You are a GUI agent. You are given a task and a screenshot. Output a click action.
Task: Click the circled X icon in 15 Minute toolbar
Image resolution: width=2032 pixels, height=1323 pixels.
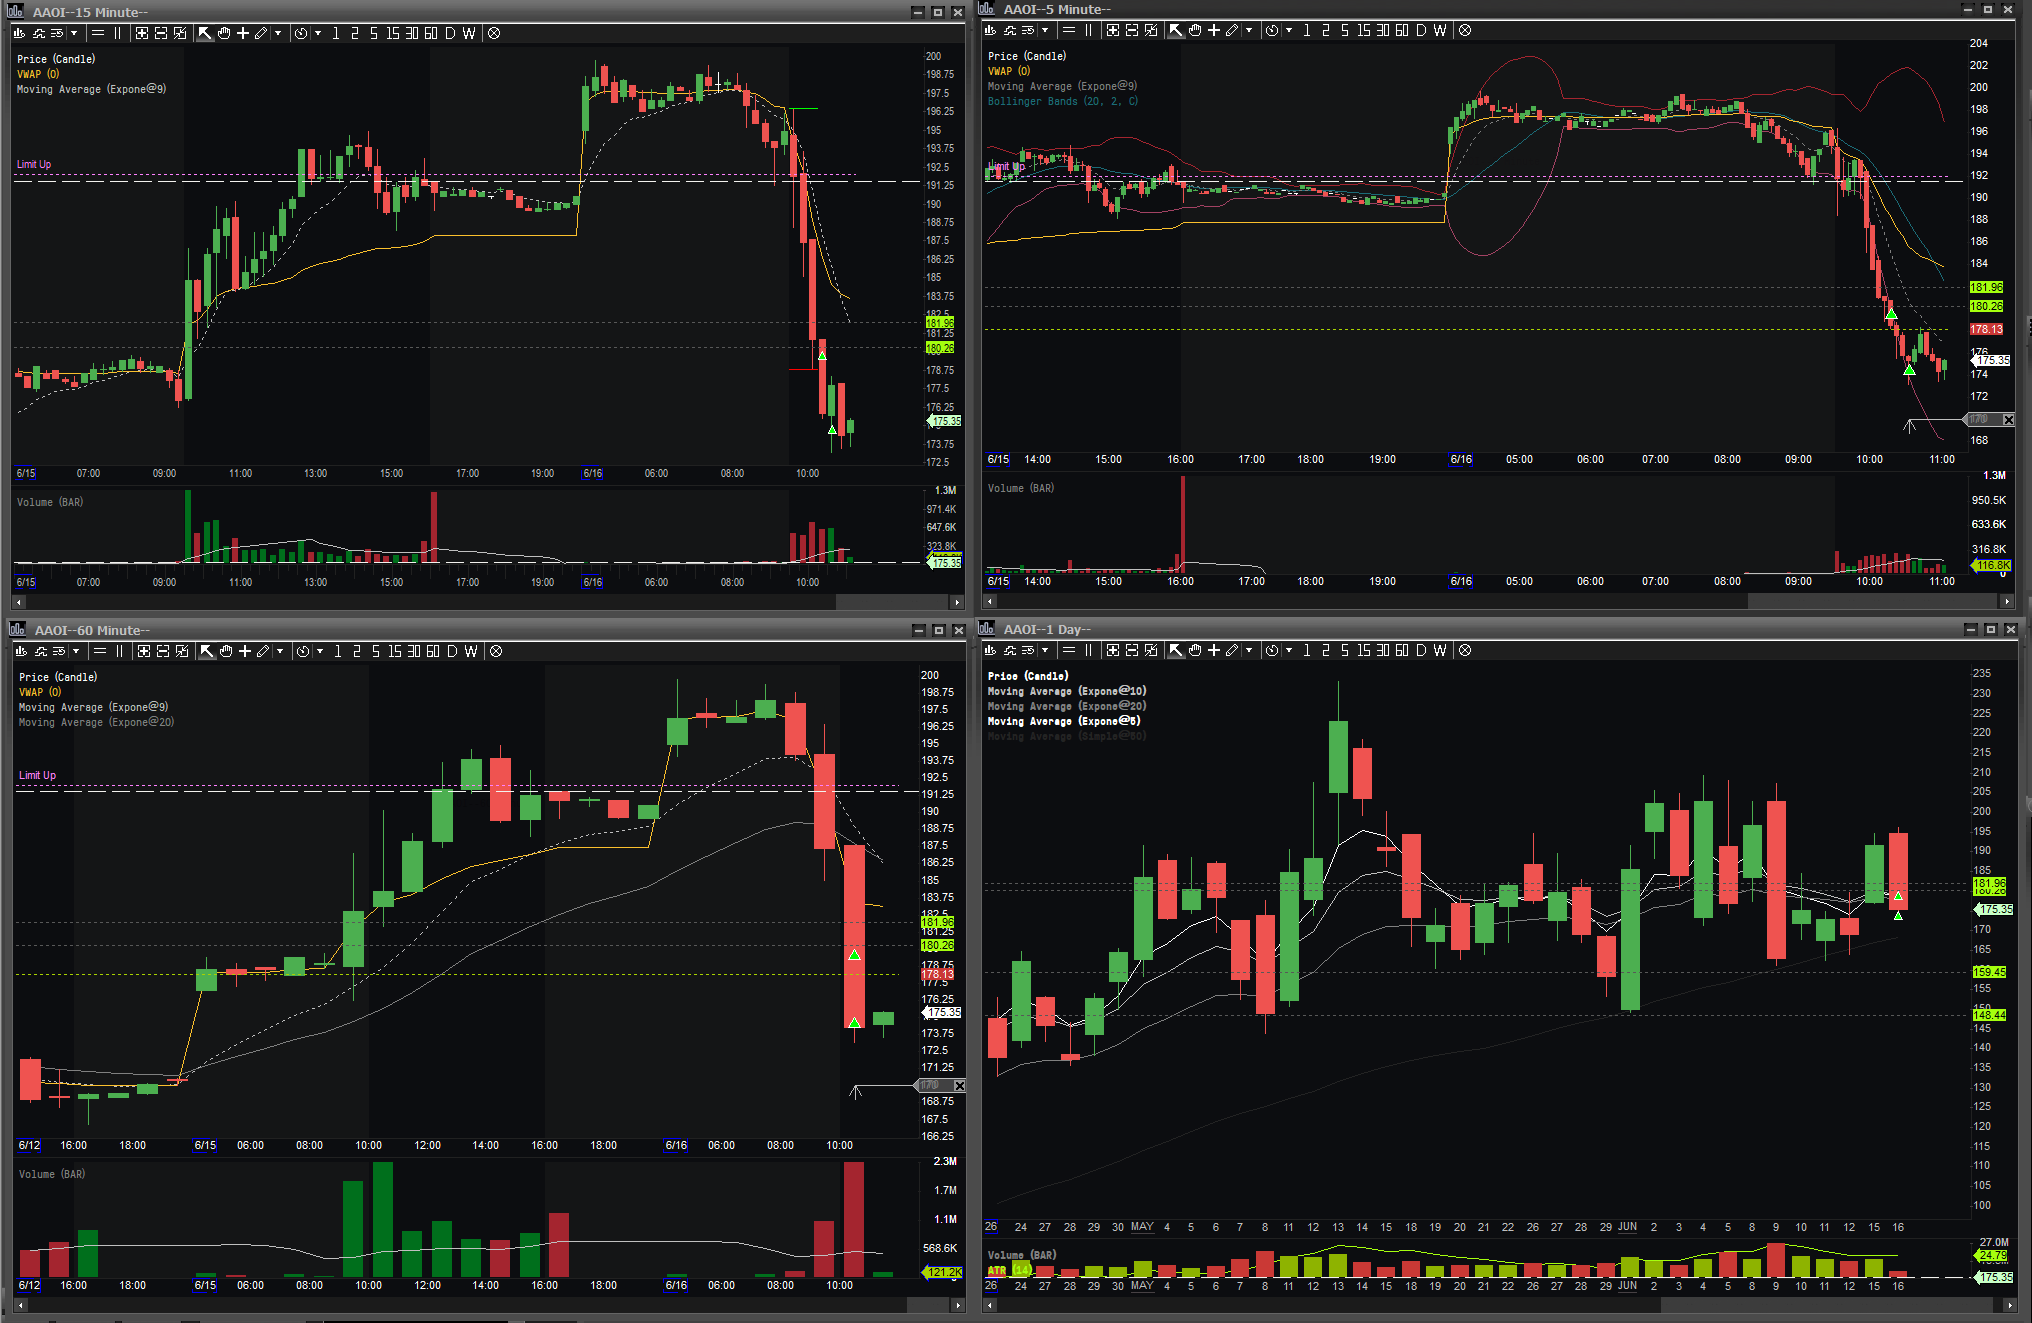coord(494,33)
